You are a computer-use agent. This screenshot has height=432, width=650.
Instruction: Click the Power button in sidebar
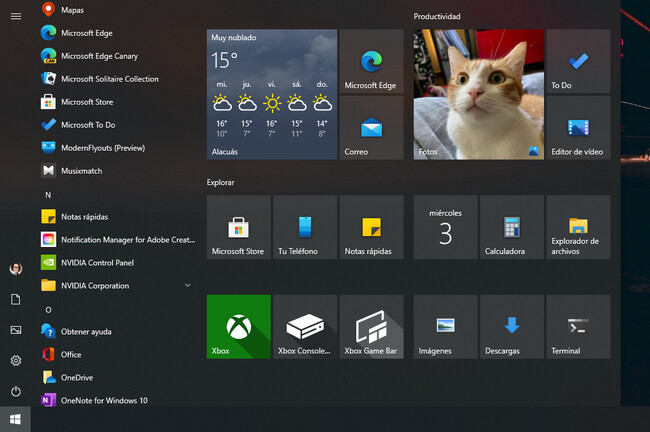tap(16, 391)
